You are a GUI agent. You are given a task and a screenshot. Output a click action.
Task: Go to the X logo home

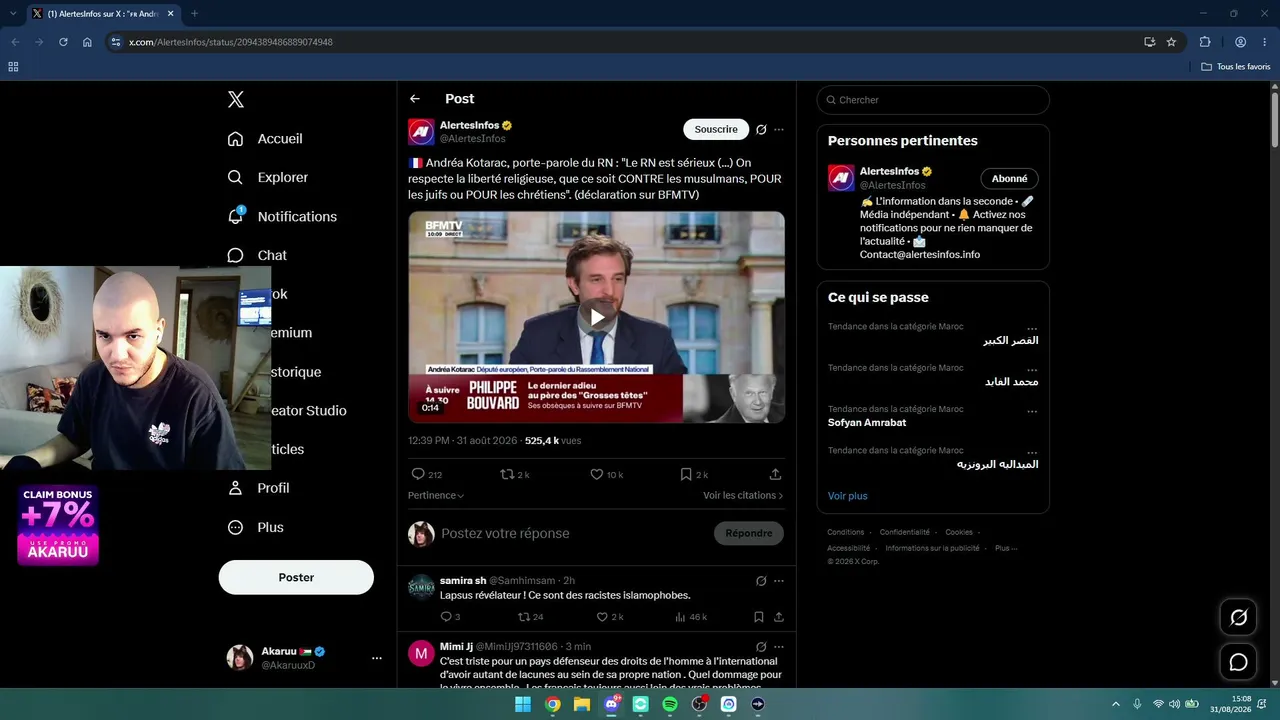[236, 99]
